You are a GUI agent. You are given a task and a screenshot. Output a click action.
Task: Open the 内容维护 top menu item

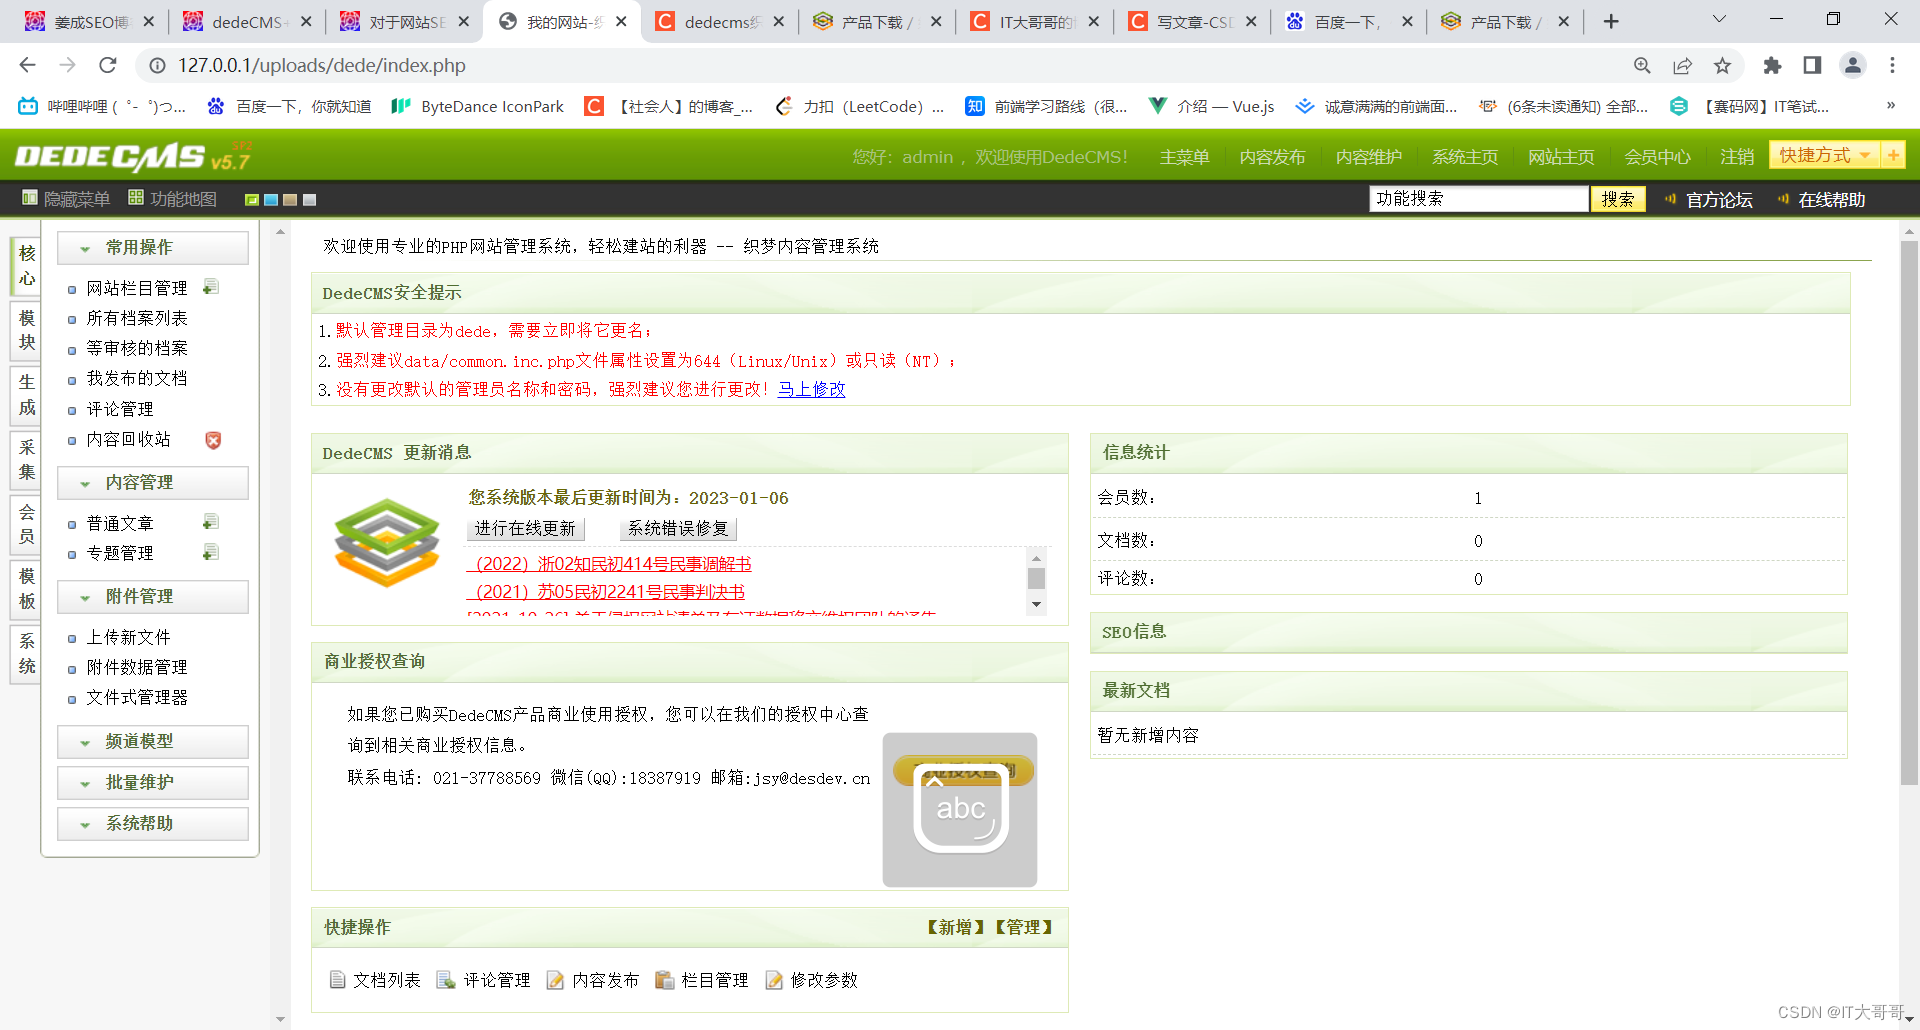[1368, 157]
